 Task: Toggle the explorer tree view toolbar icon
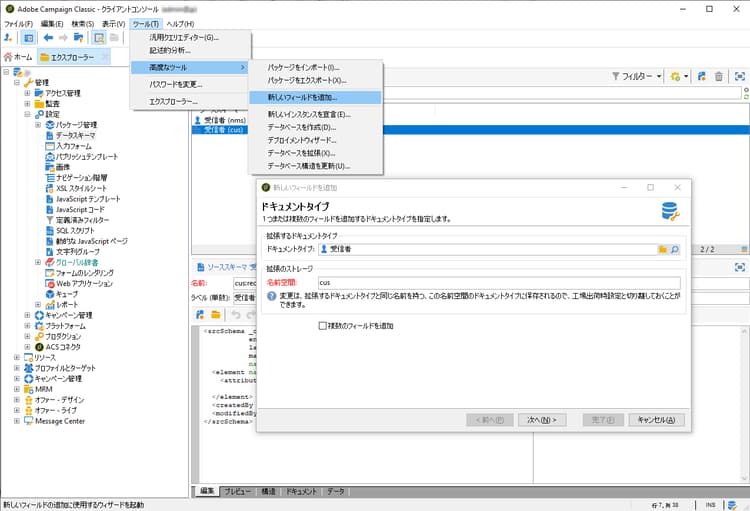tap(28, 37)
